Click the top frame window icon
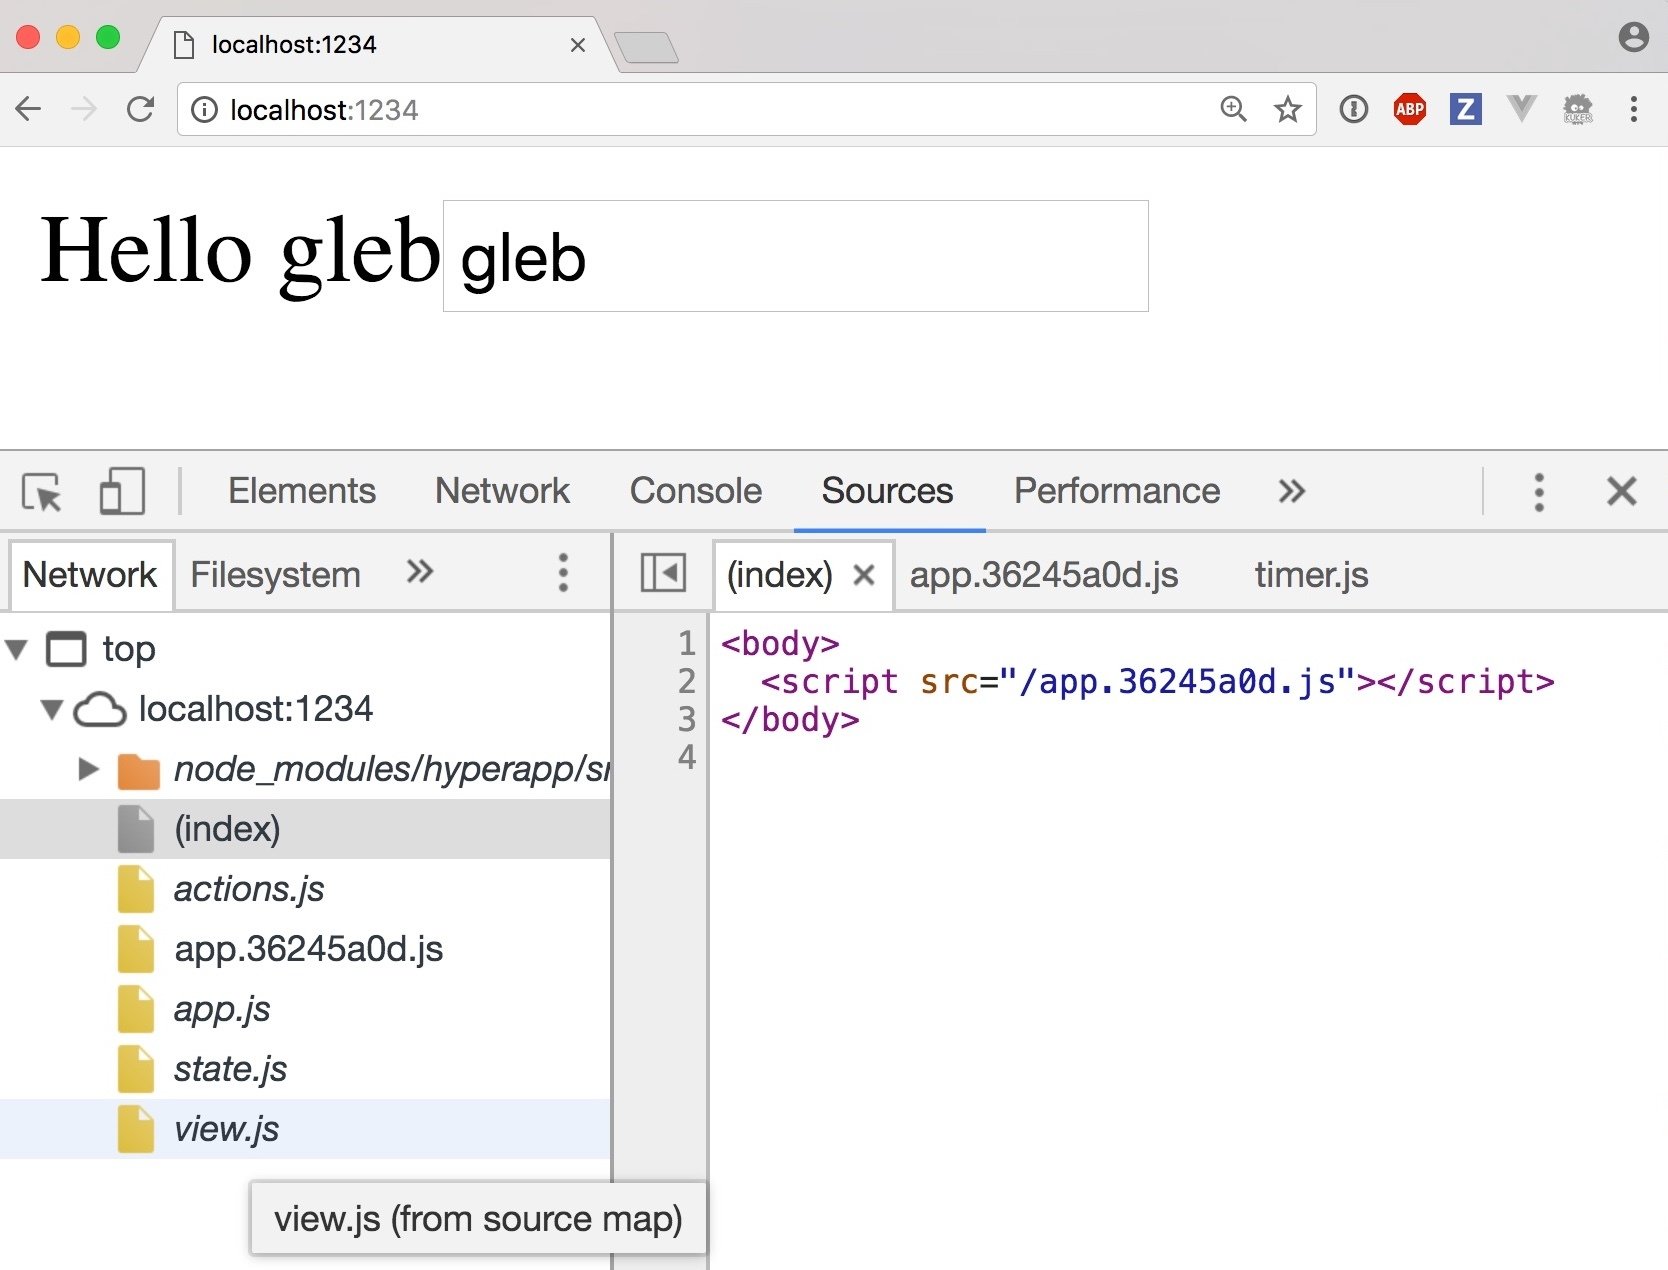This screenshot has width=1668, height=1270. 67,650
